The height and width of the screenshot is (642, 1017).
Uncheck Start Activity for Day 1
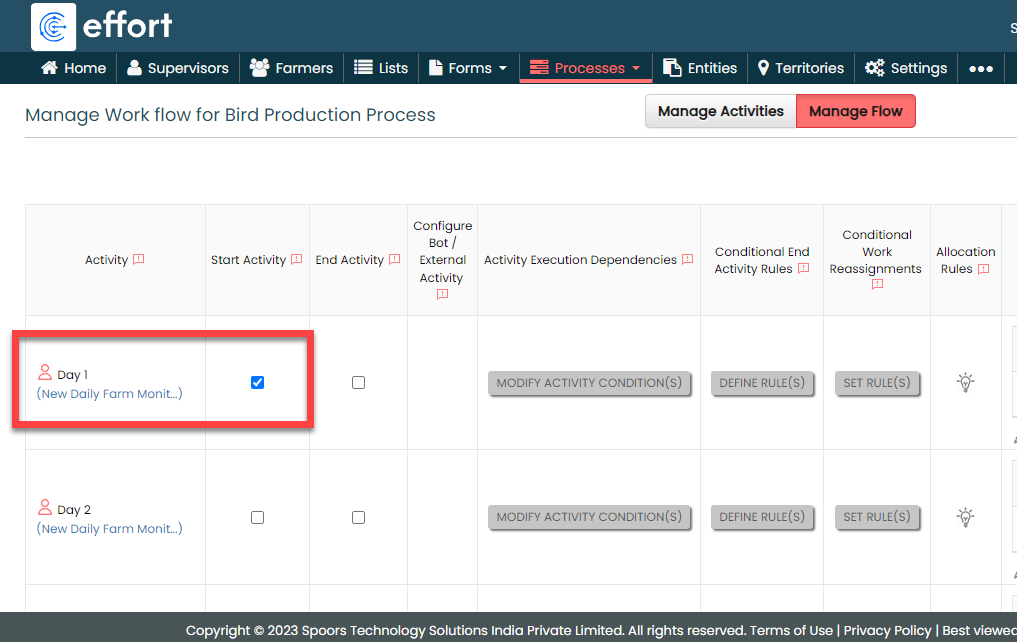click(x=258, y=383)
